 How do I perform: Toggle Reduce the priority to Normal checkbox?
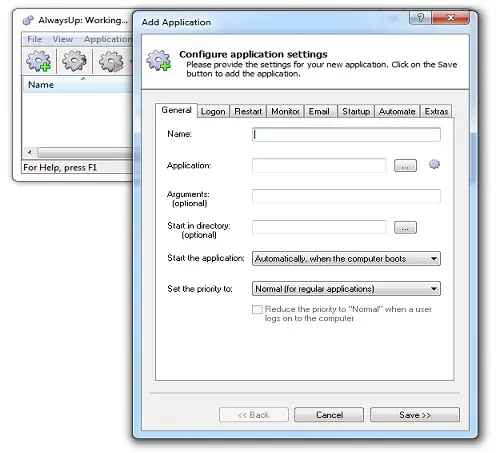[257, 309]
